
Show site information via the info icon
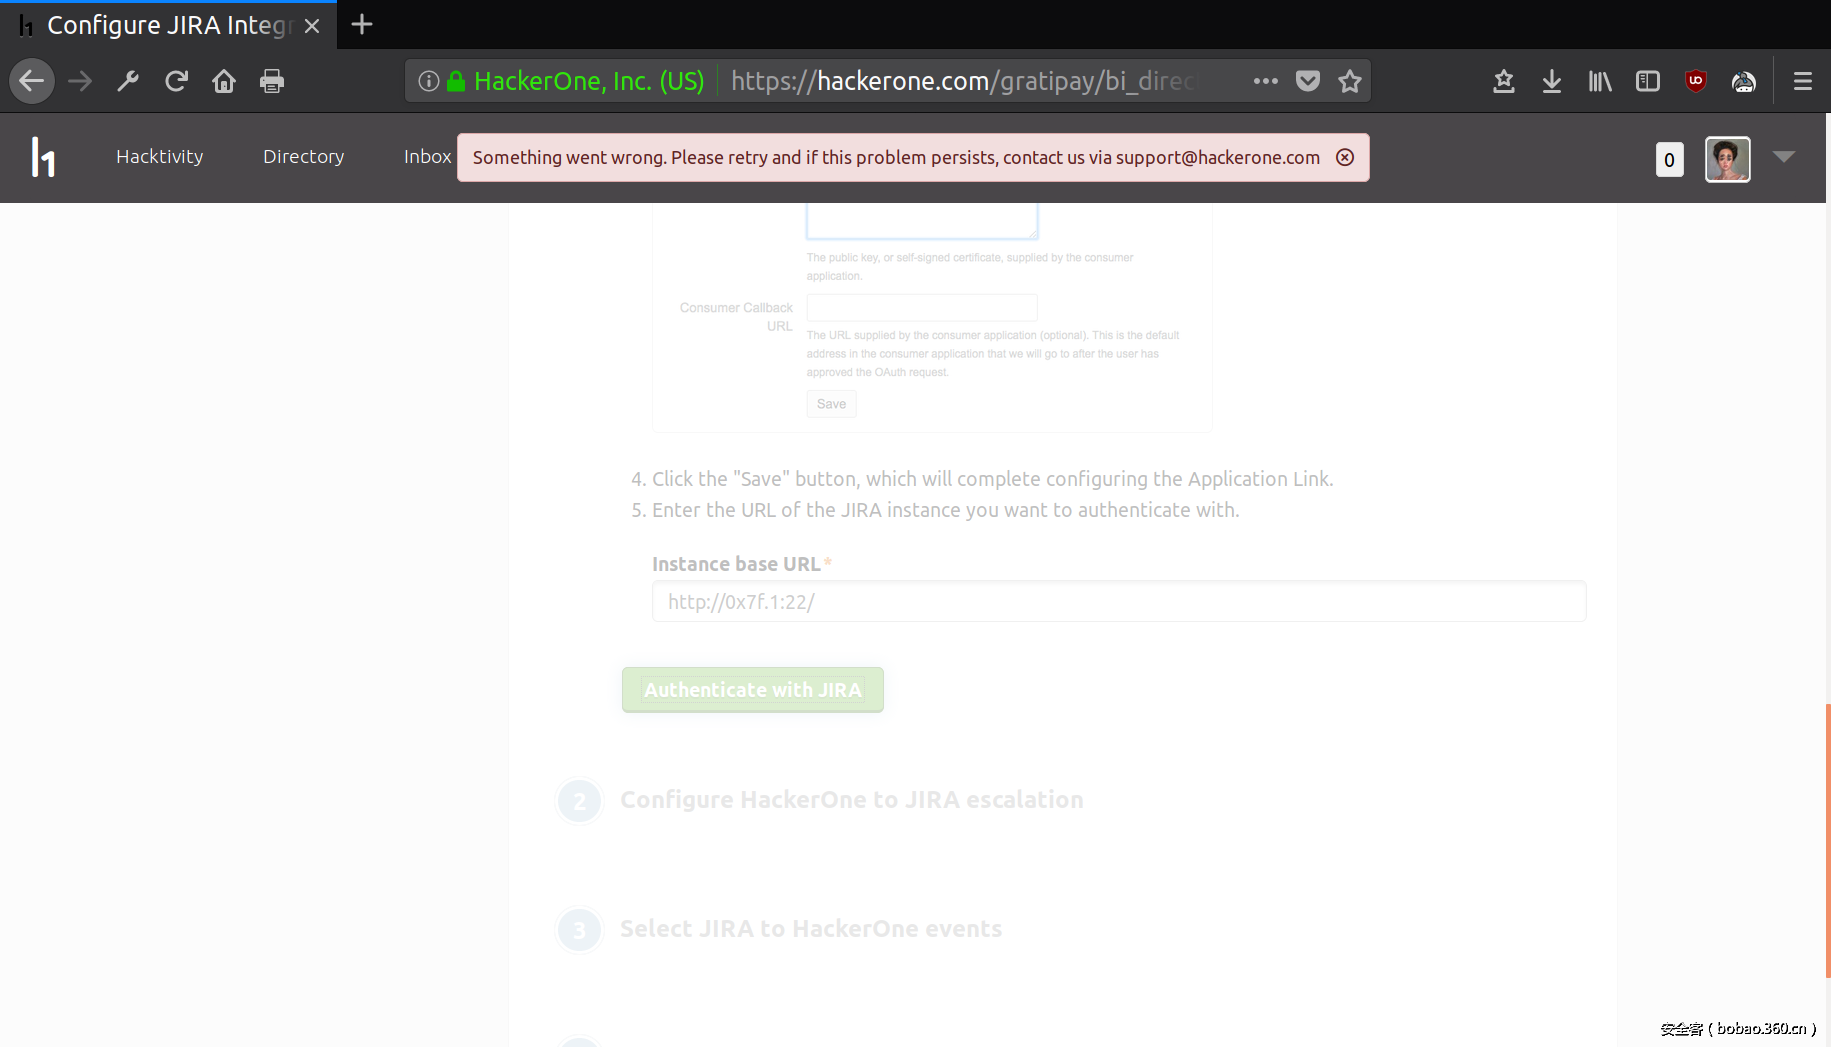(429, 81)
